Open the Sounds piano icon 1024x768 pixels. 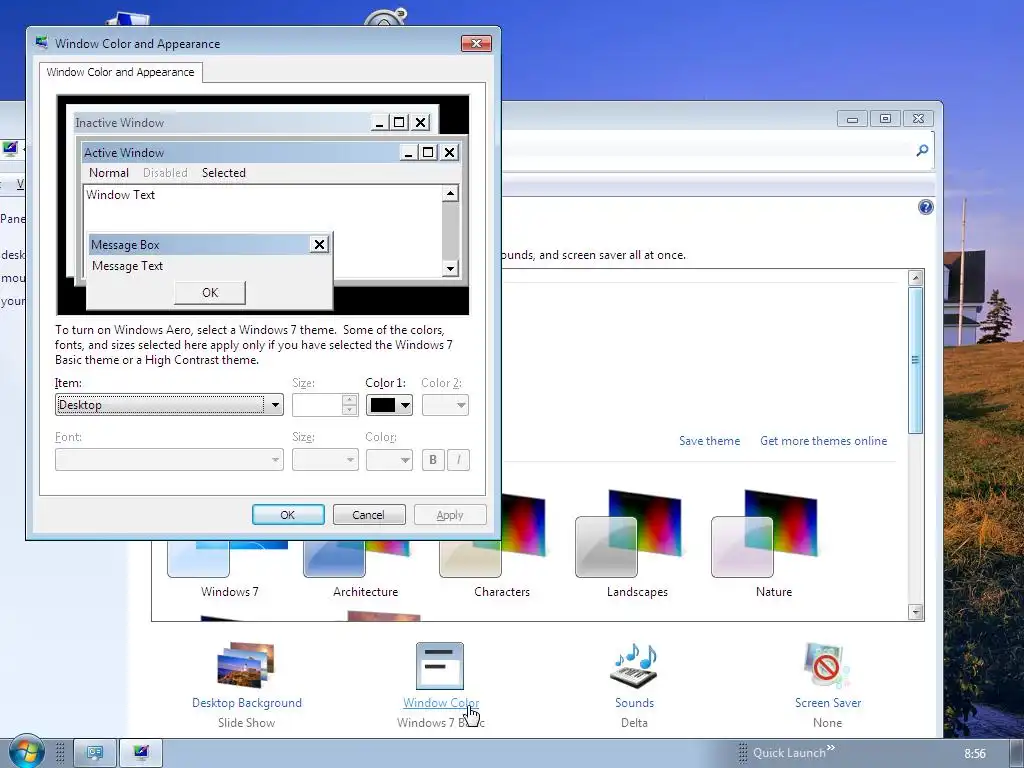(633, 665)
